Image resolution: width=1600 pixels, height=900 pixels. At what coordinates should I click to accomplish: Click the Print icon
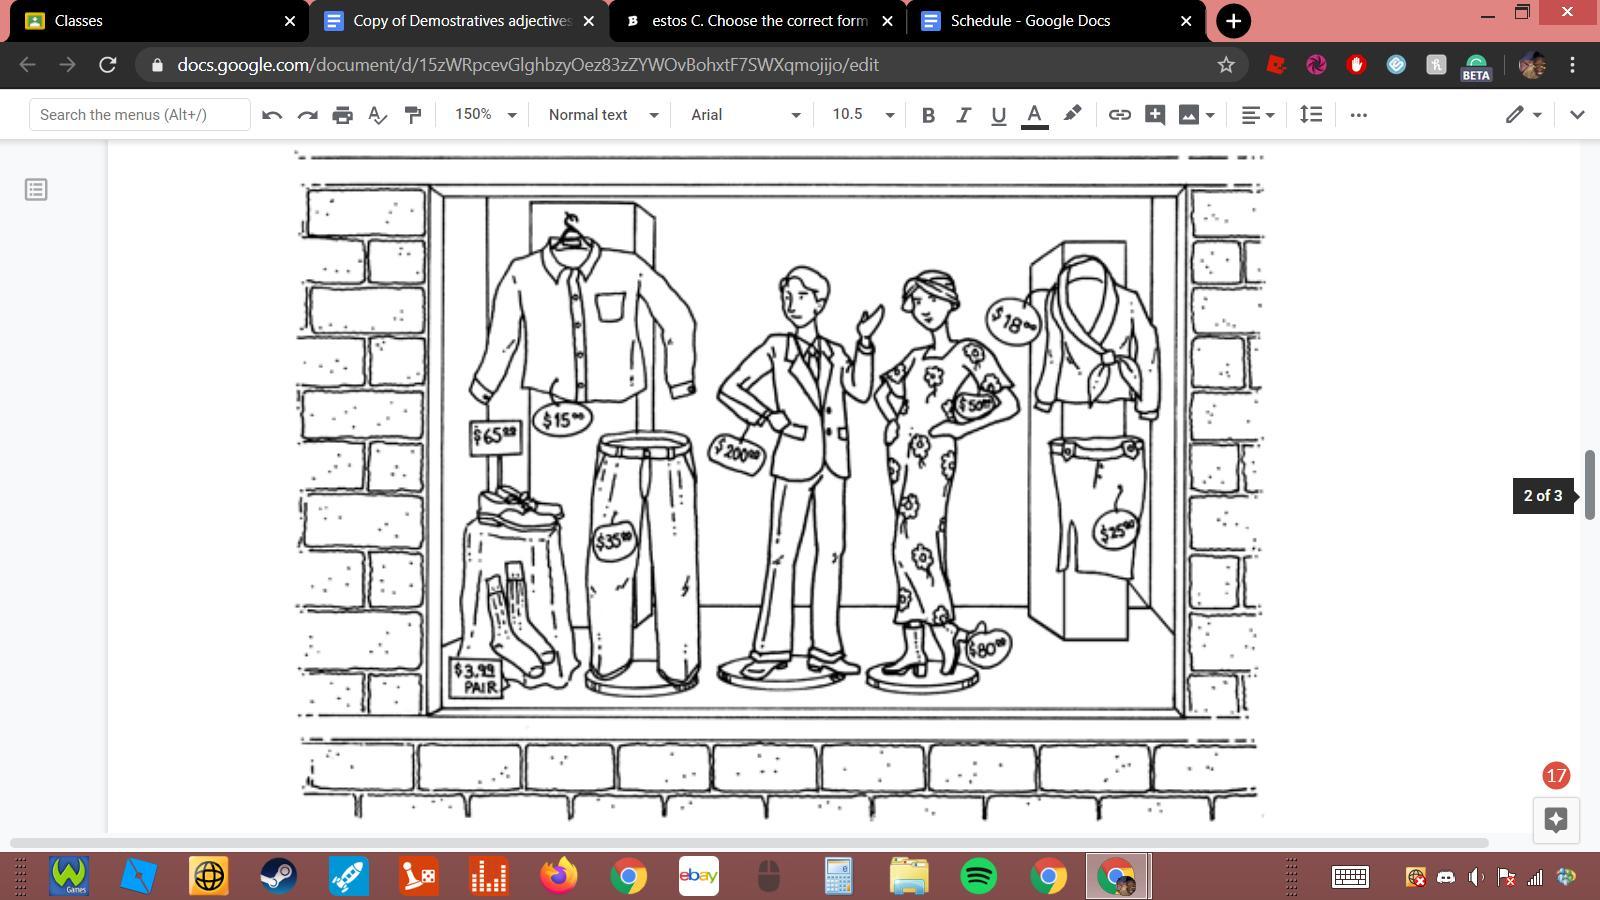pos(342,115)
